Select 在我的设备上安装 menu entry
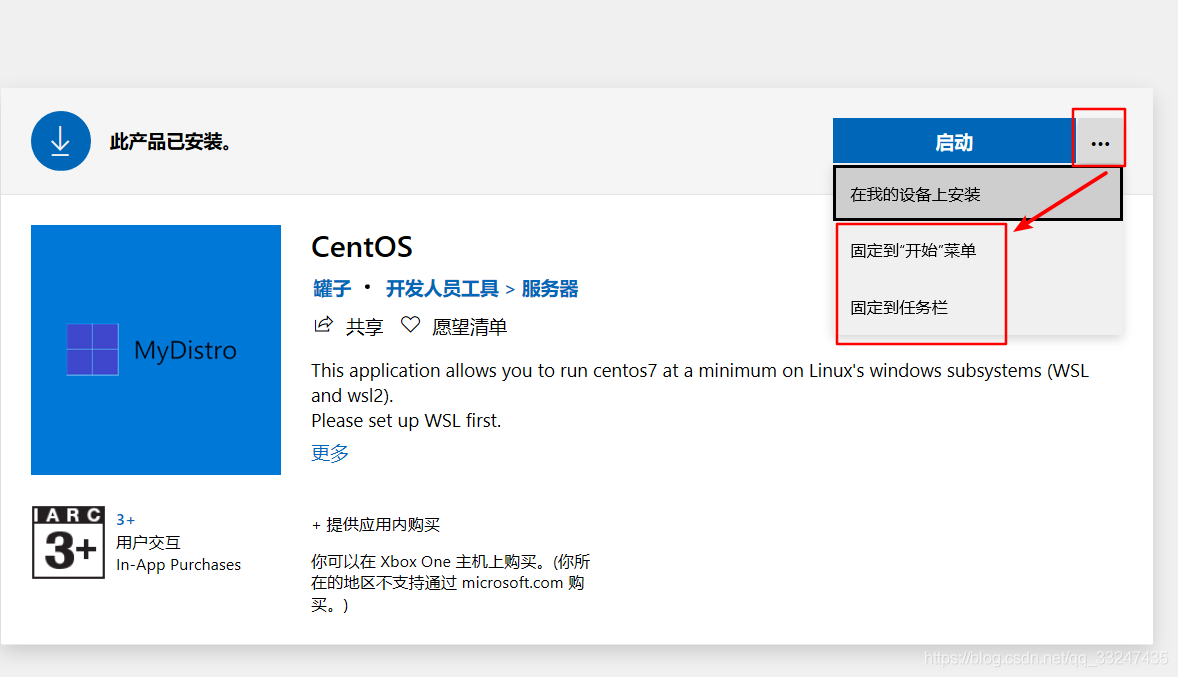Image resolution: width=1178 pixels, height=677 pixels. click(978, 194)
